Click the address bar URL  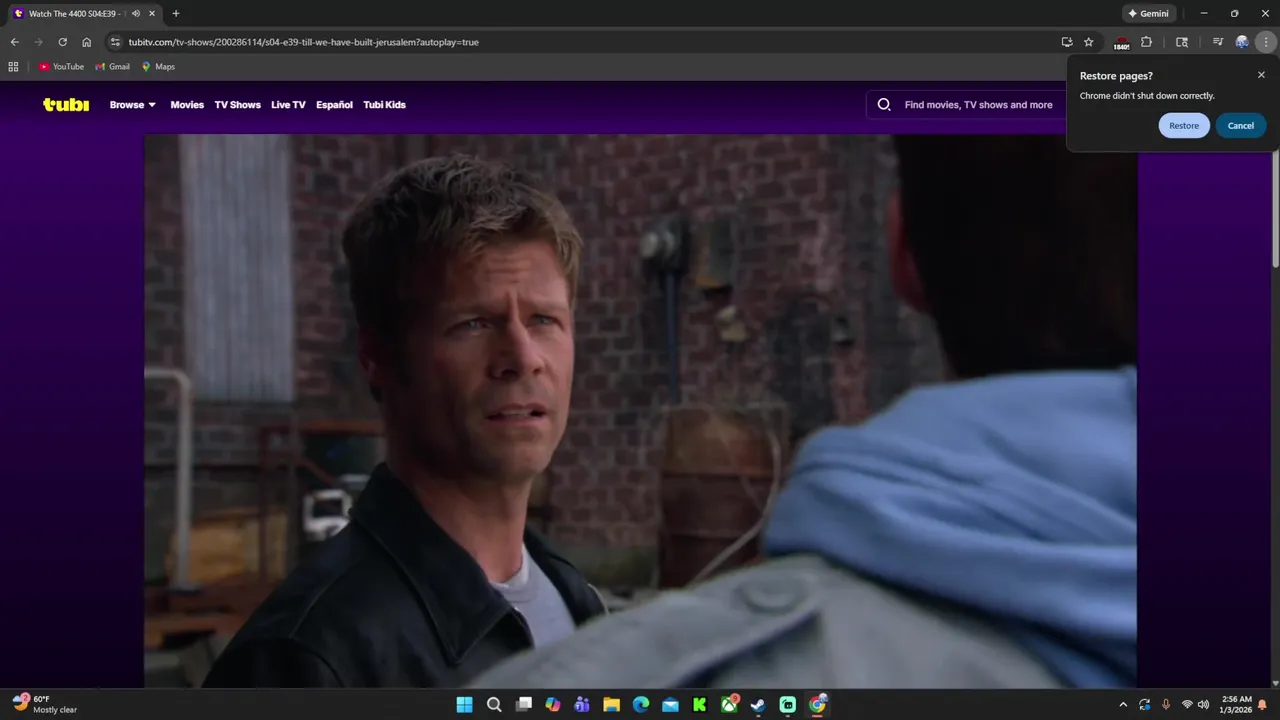coord(303,42)
